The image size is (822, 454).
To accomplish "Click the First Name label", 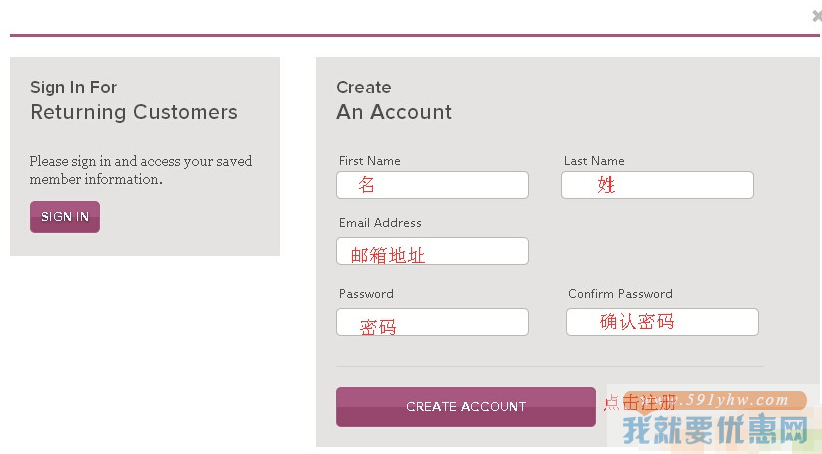I will [369, 161].
